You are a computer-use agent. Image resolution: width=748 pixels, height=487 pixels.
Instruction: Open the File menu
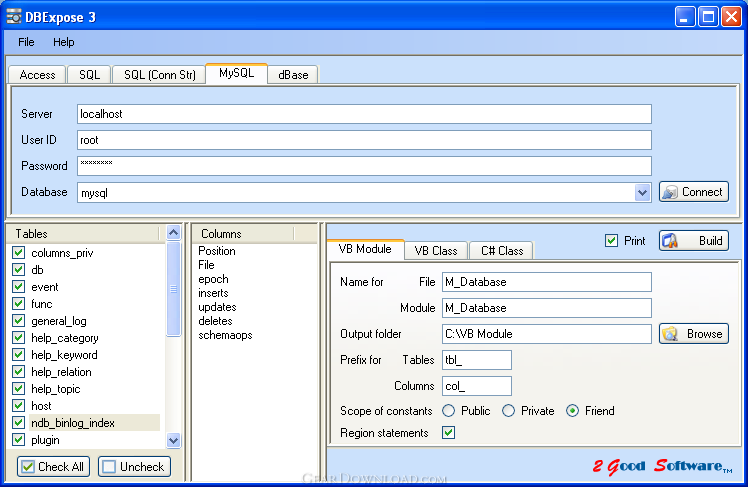point(26,42)
